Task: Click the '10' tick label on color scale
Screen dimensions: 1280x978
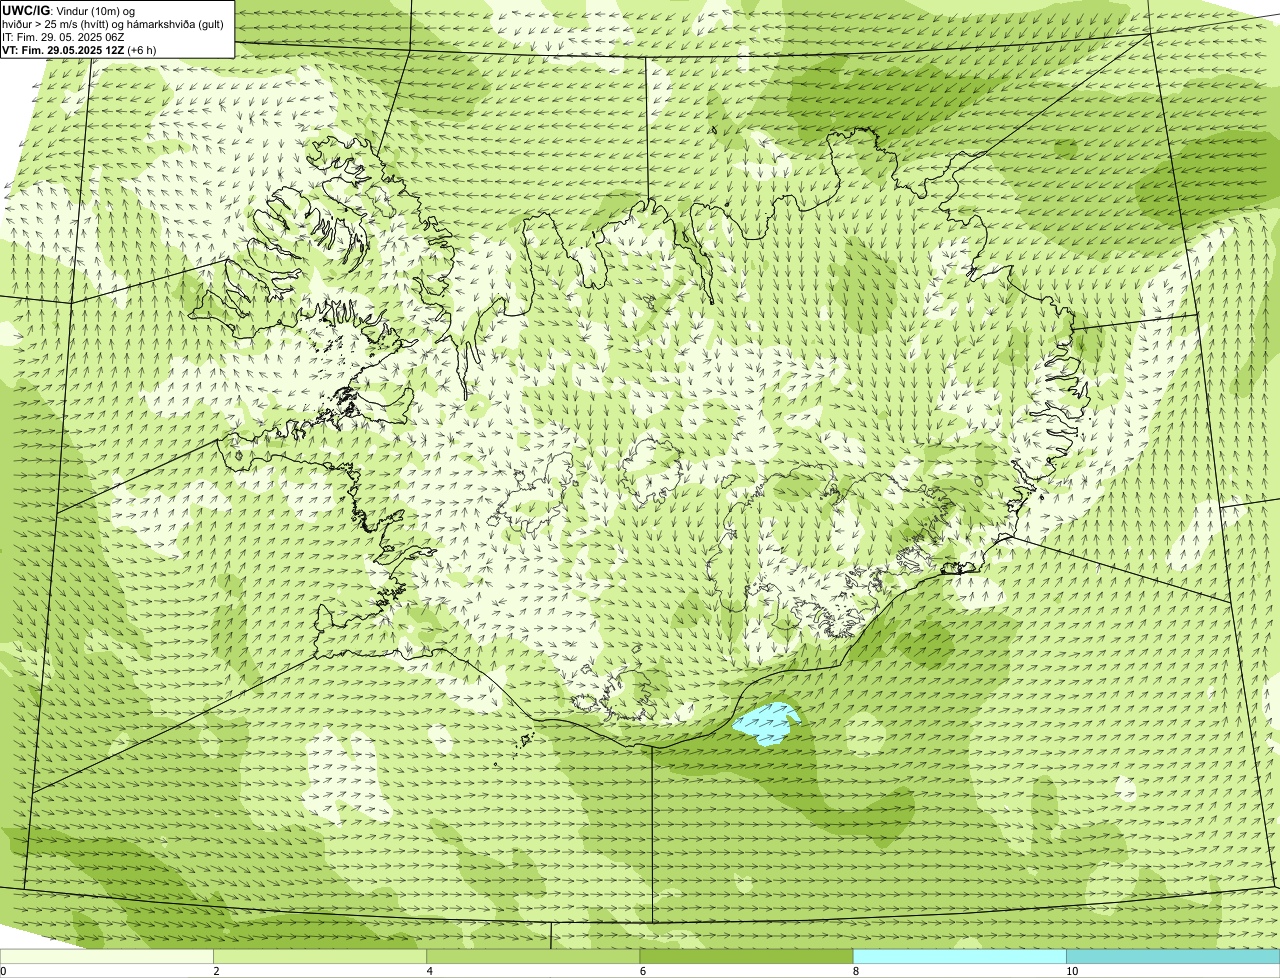Action: [x=1071, y=971]
